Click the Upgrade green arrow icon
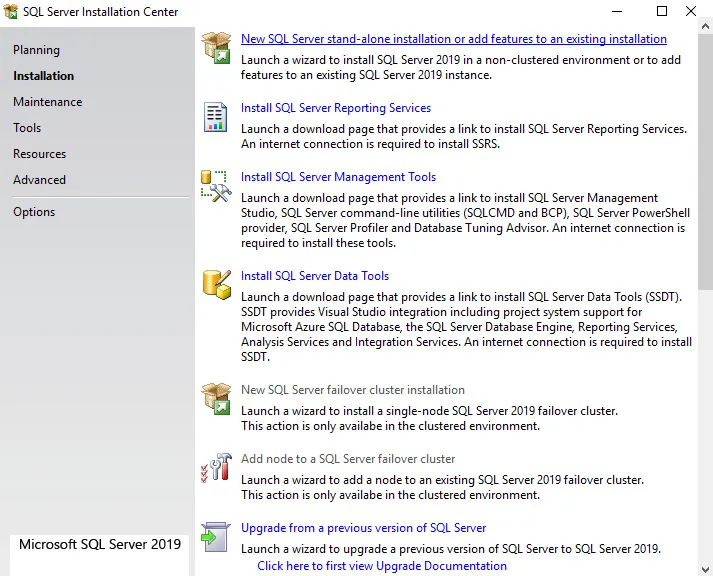Viewport: 713px width, 576px height. click(215, 537)
